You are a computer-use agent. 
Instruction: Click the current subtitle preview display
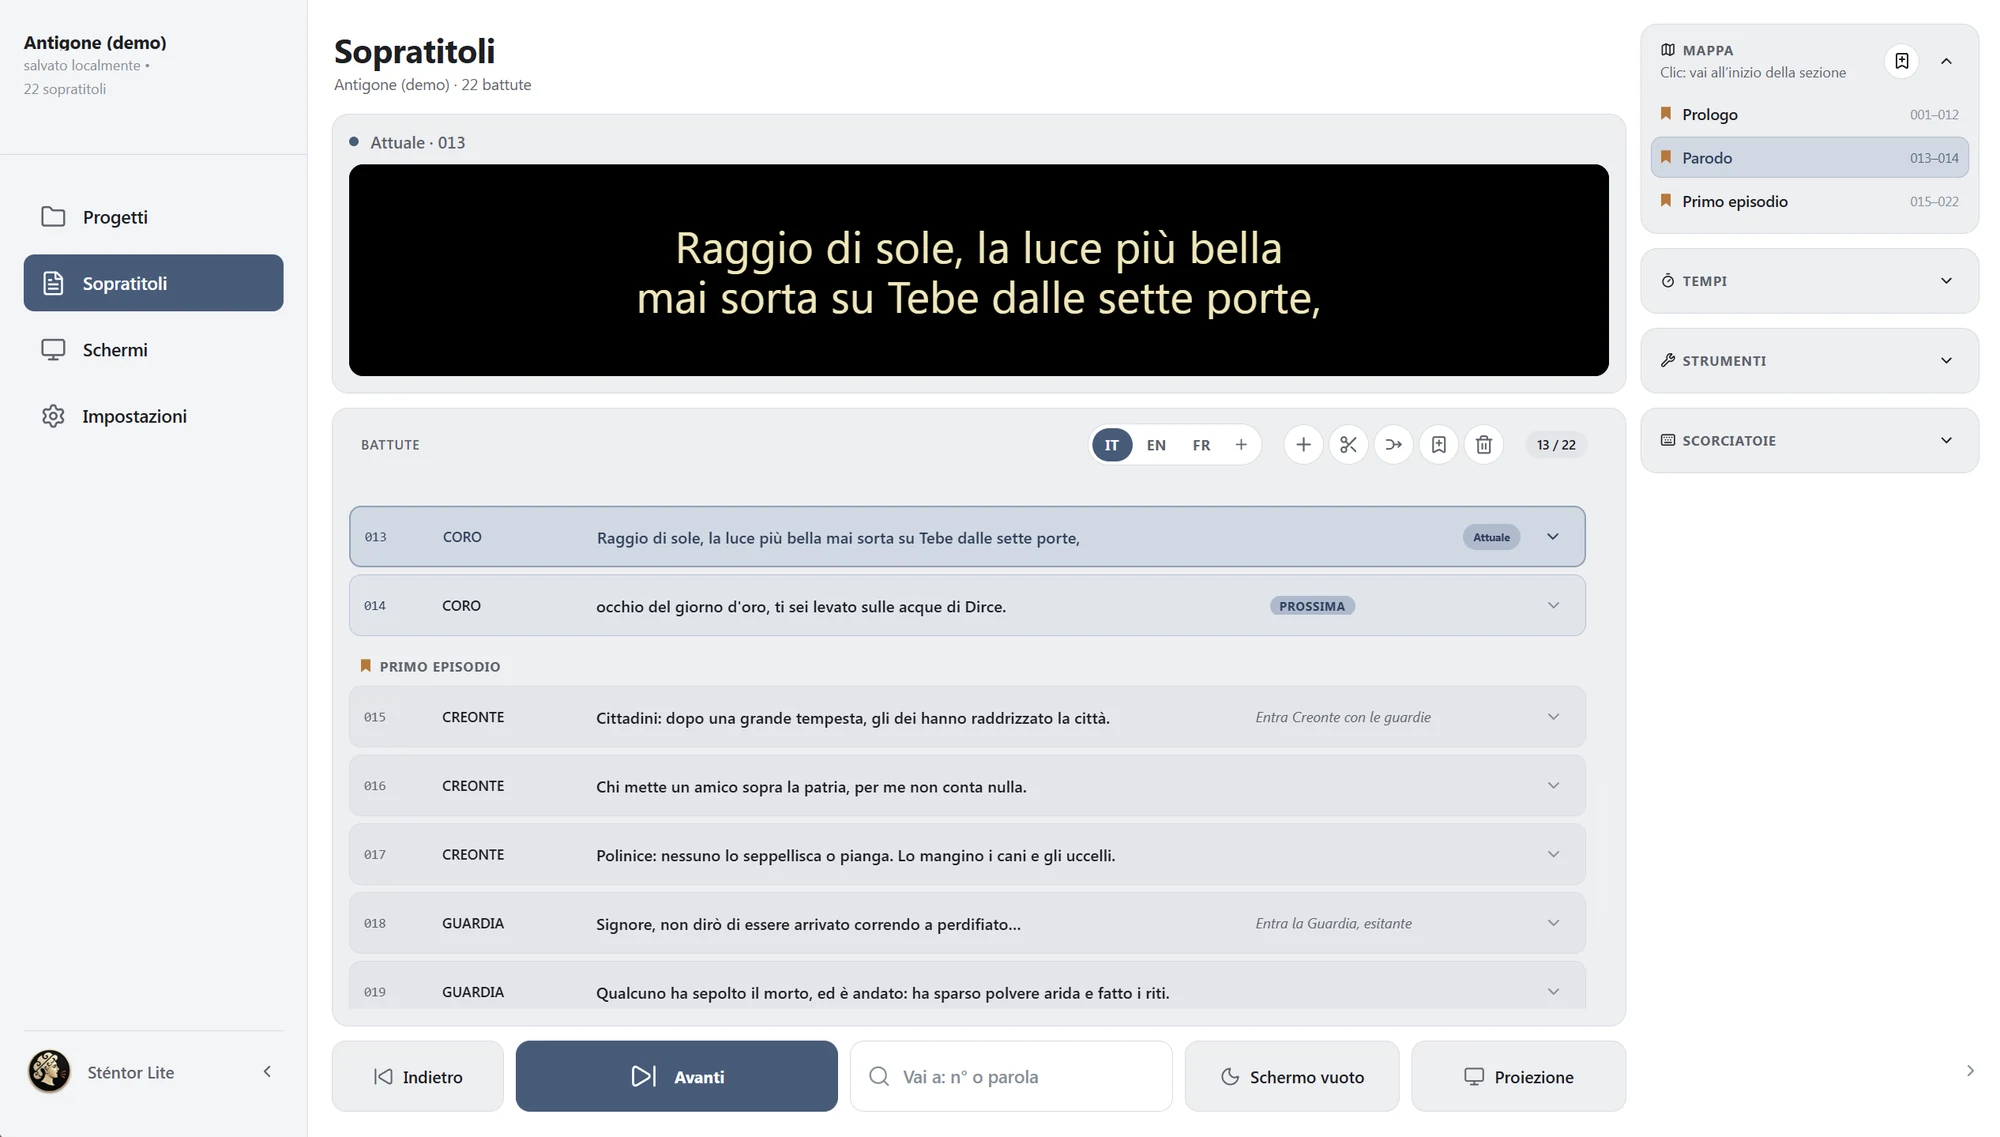[x=978, y=271]
